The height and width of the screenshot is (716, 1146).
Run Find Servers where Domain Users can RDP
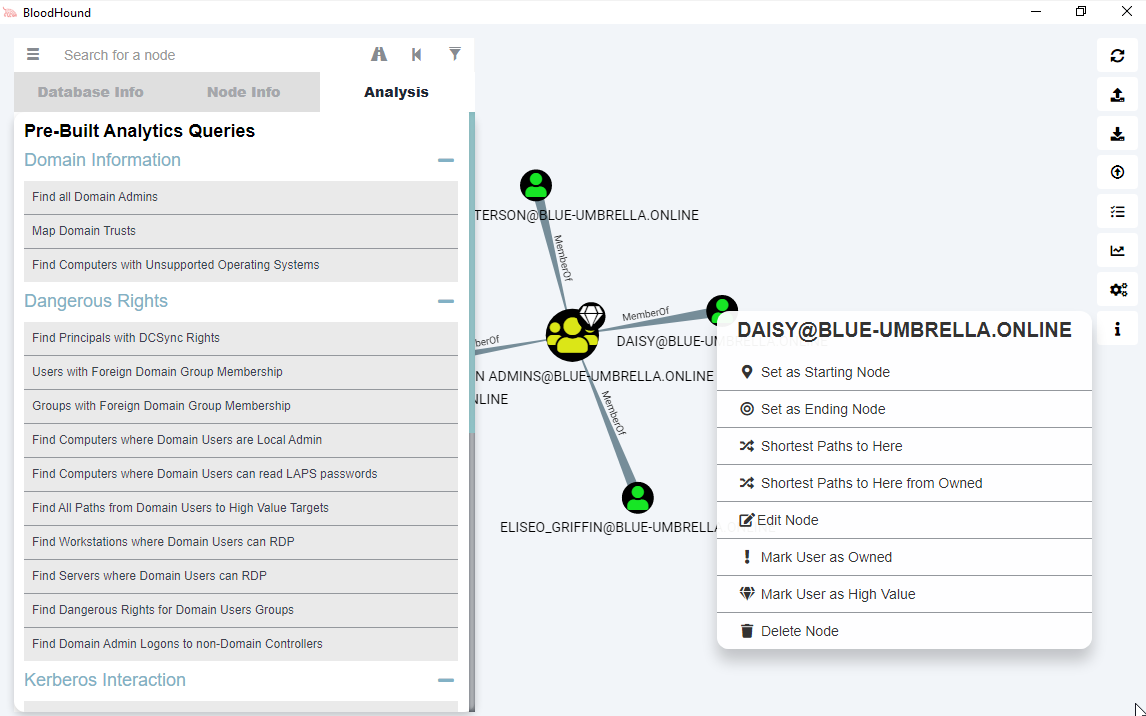[241, 576]
